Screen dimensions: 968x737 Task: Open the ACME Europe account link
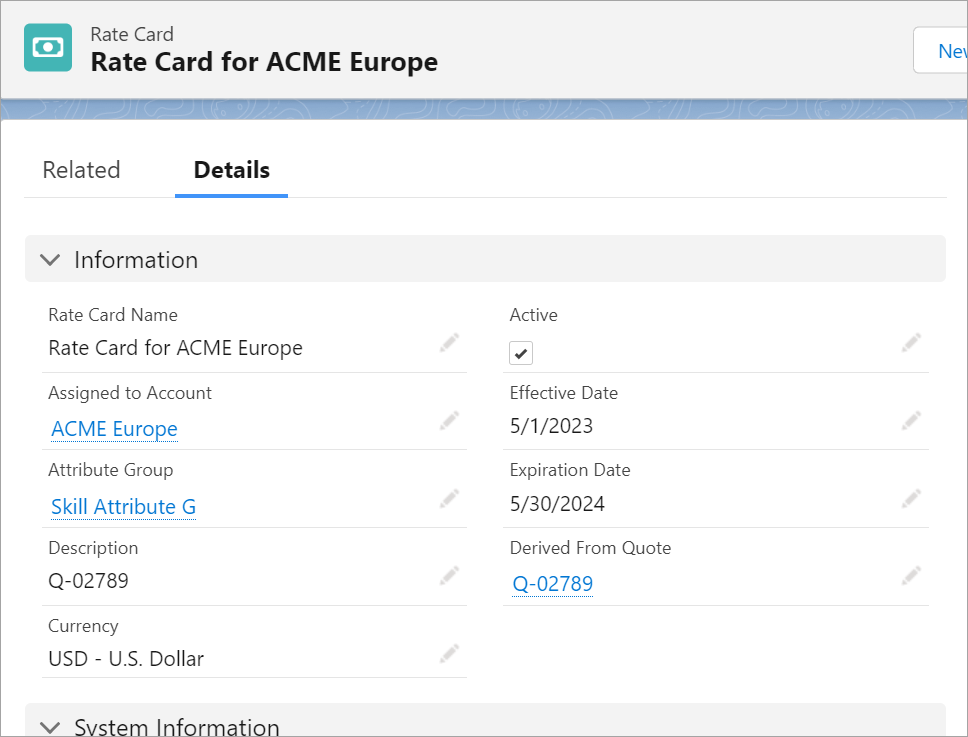[113, 429]
